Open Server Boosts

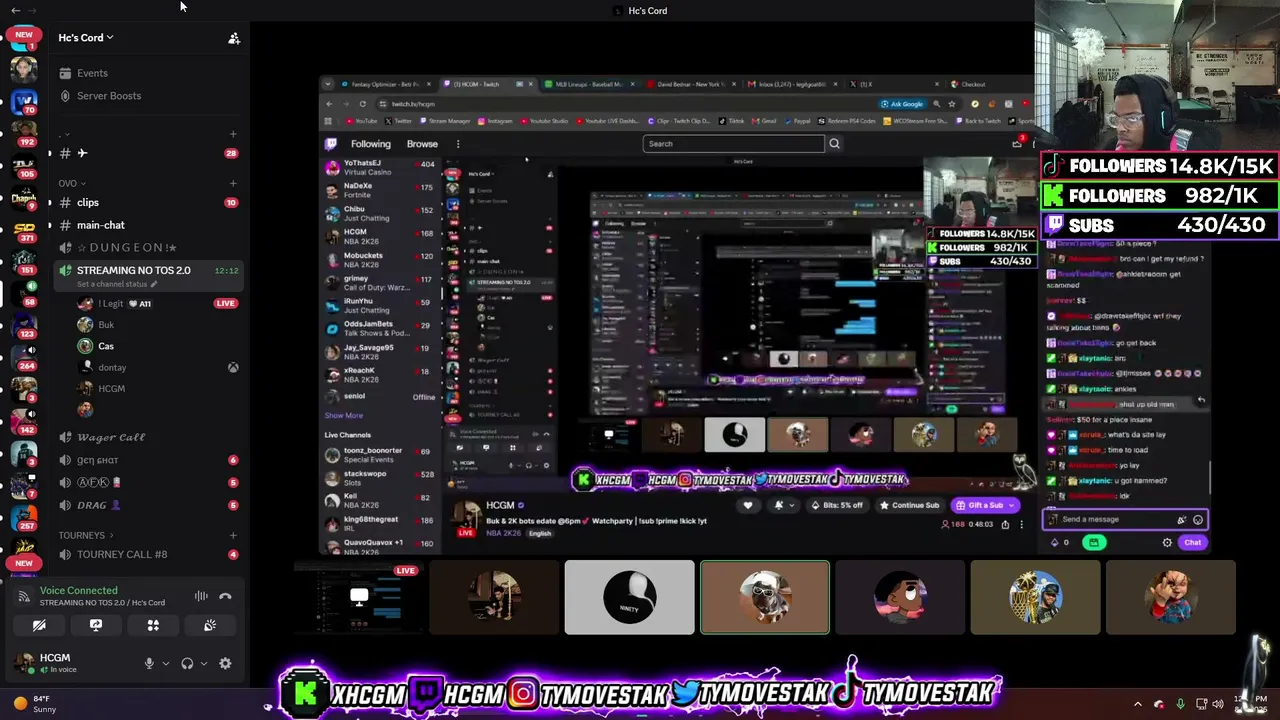coord(109,96)
